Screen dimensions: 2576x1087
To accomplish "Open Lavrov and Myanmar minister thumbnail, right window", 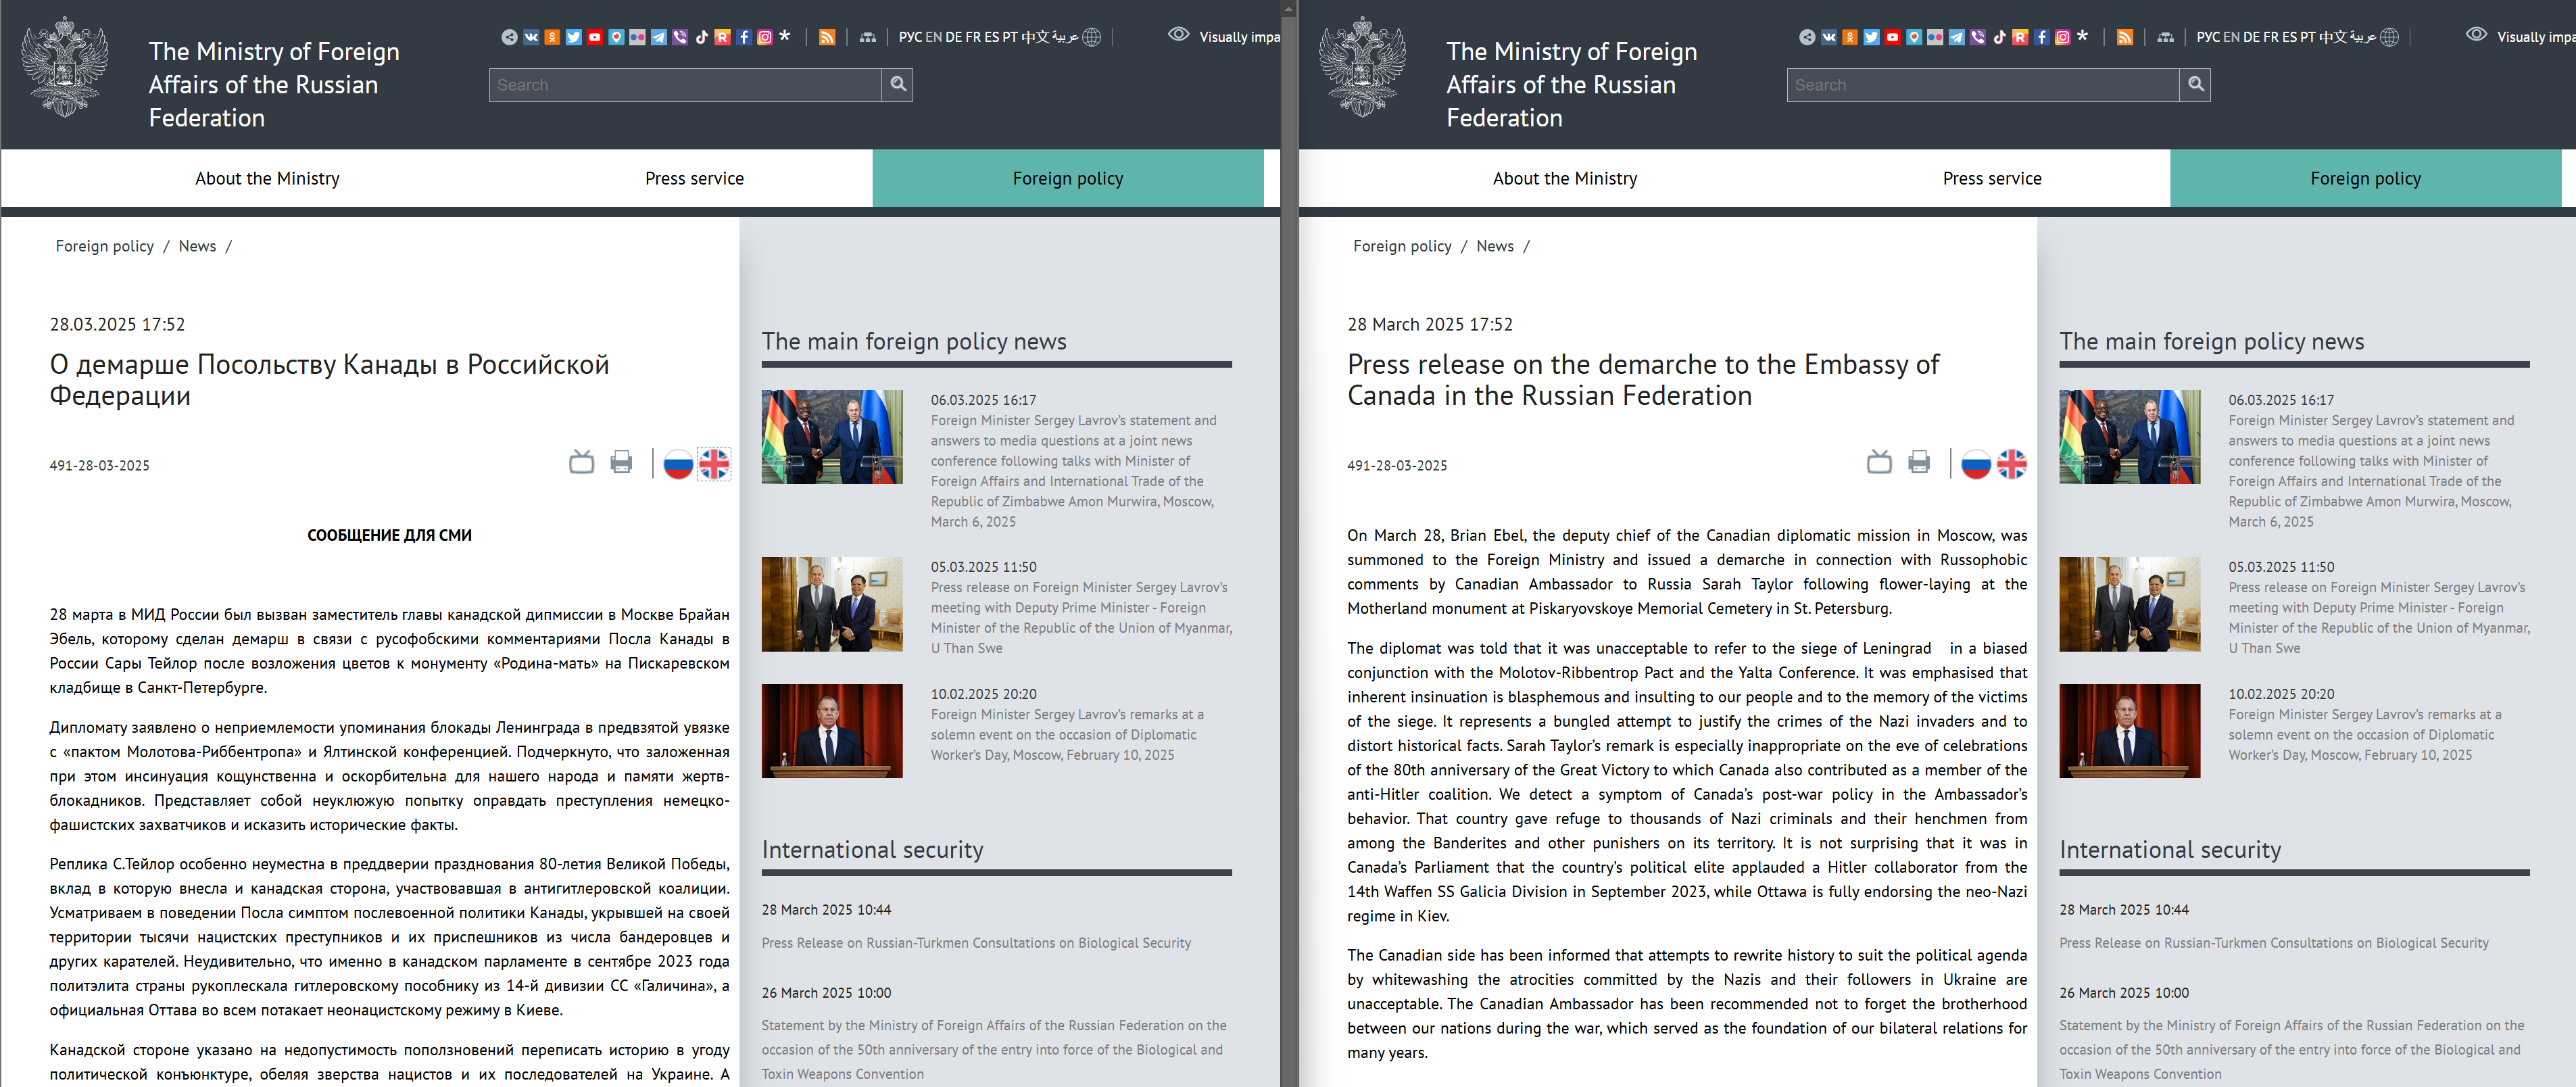I will pyautogui.click(x=2130, y=604).
